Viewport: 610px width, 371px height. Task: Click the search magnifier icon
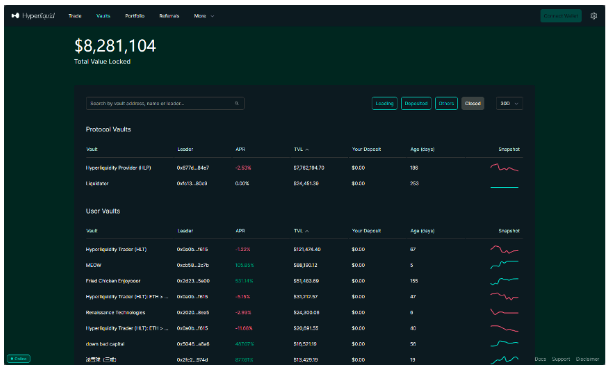point(237,103)
